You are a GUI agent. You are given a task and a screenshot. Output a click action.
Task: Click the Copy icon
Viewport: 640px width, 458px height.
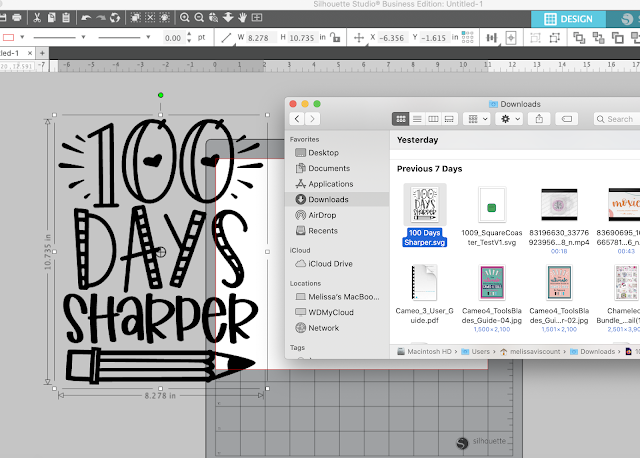pyautogui.click(x=52, y=18)
